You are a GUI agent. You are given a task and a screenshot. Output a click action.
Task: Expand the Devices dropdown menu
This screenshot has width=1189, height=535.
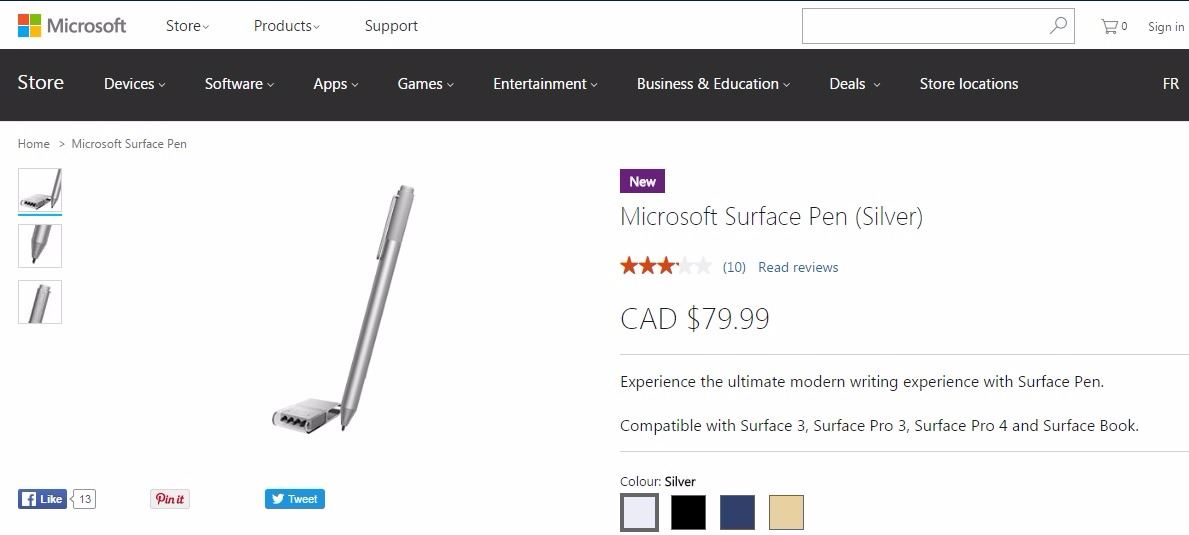coord(134,84)
